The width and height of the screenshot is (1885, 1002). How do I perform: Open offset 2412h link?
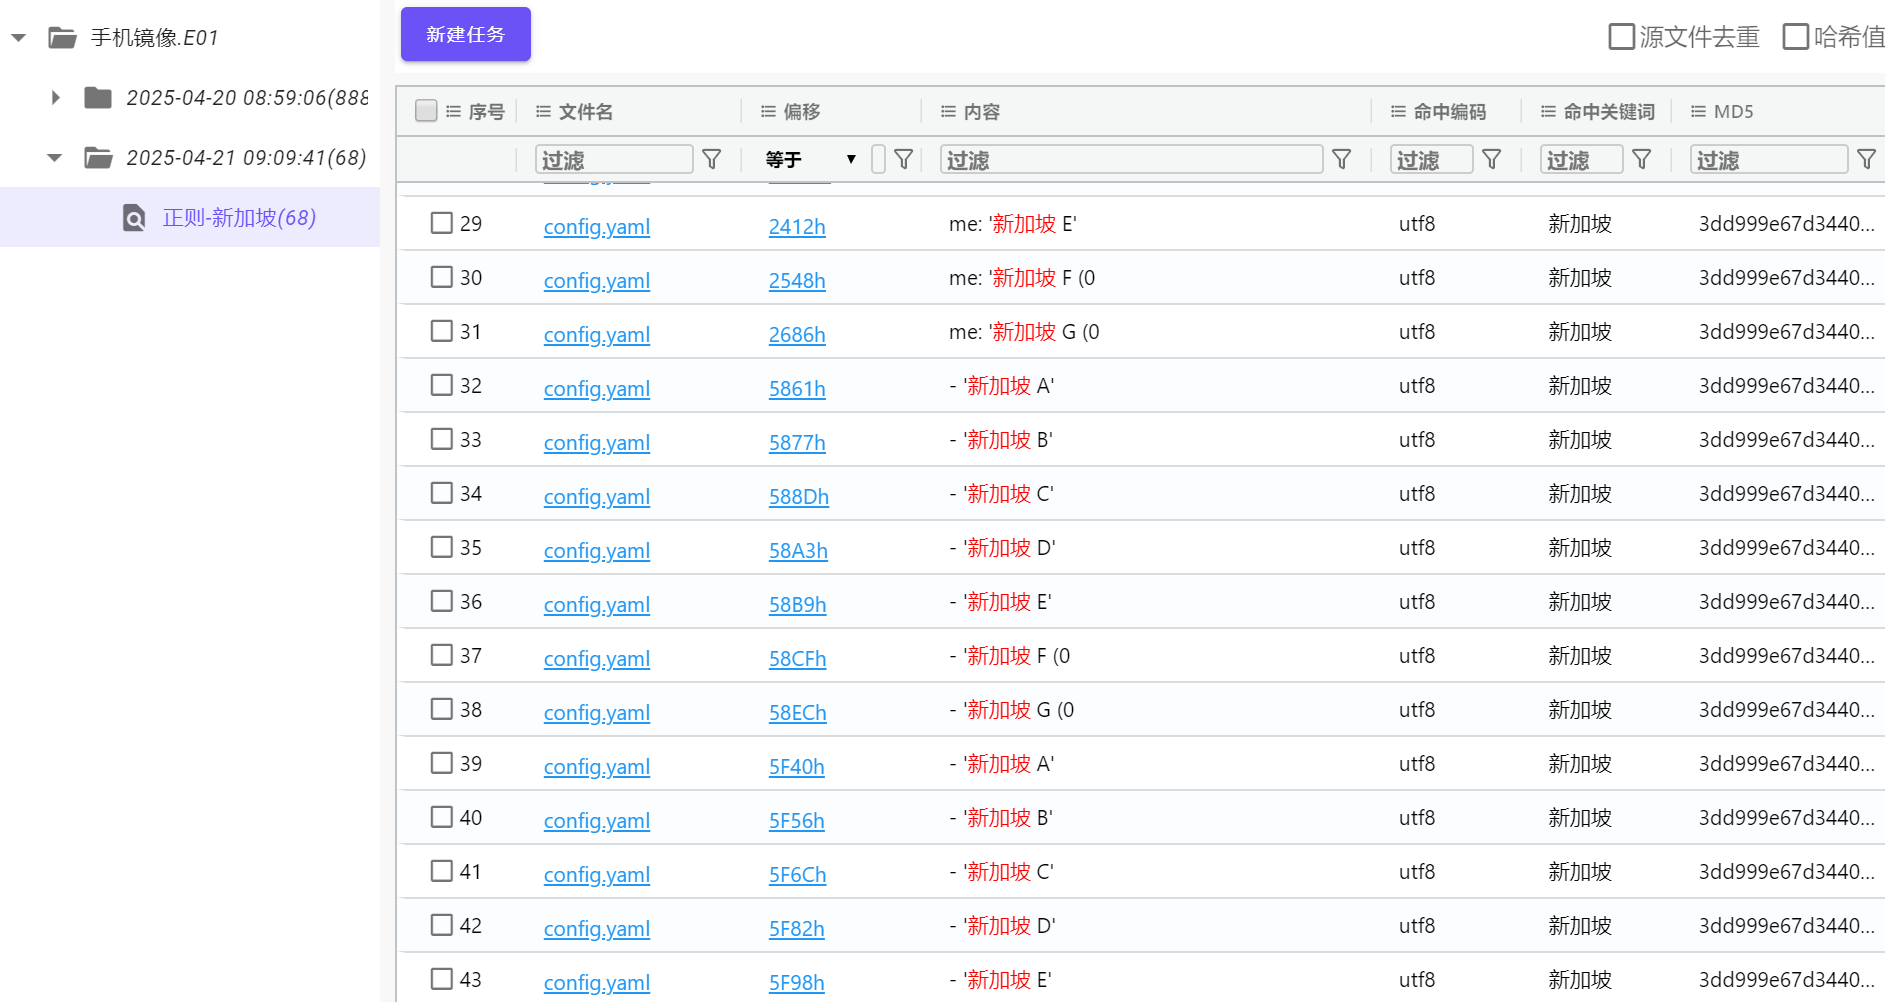797,227
